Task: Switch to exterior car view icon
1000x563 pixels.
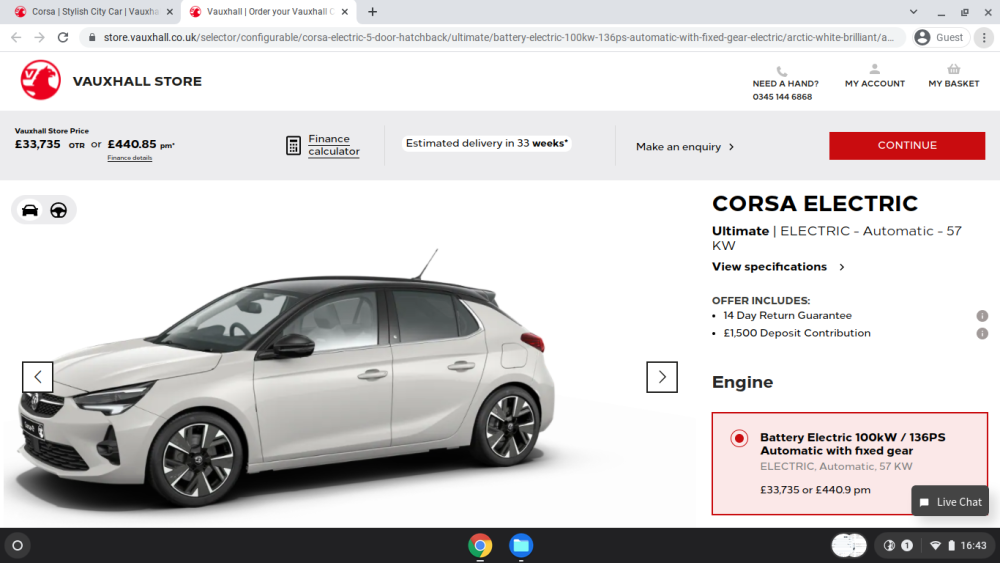Action: click(30, 210)
